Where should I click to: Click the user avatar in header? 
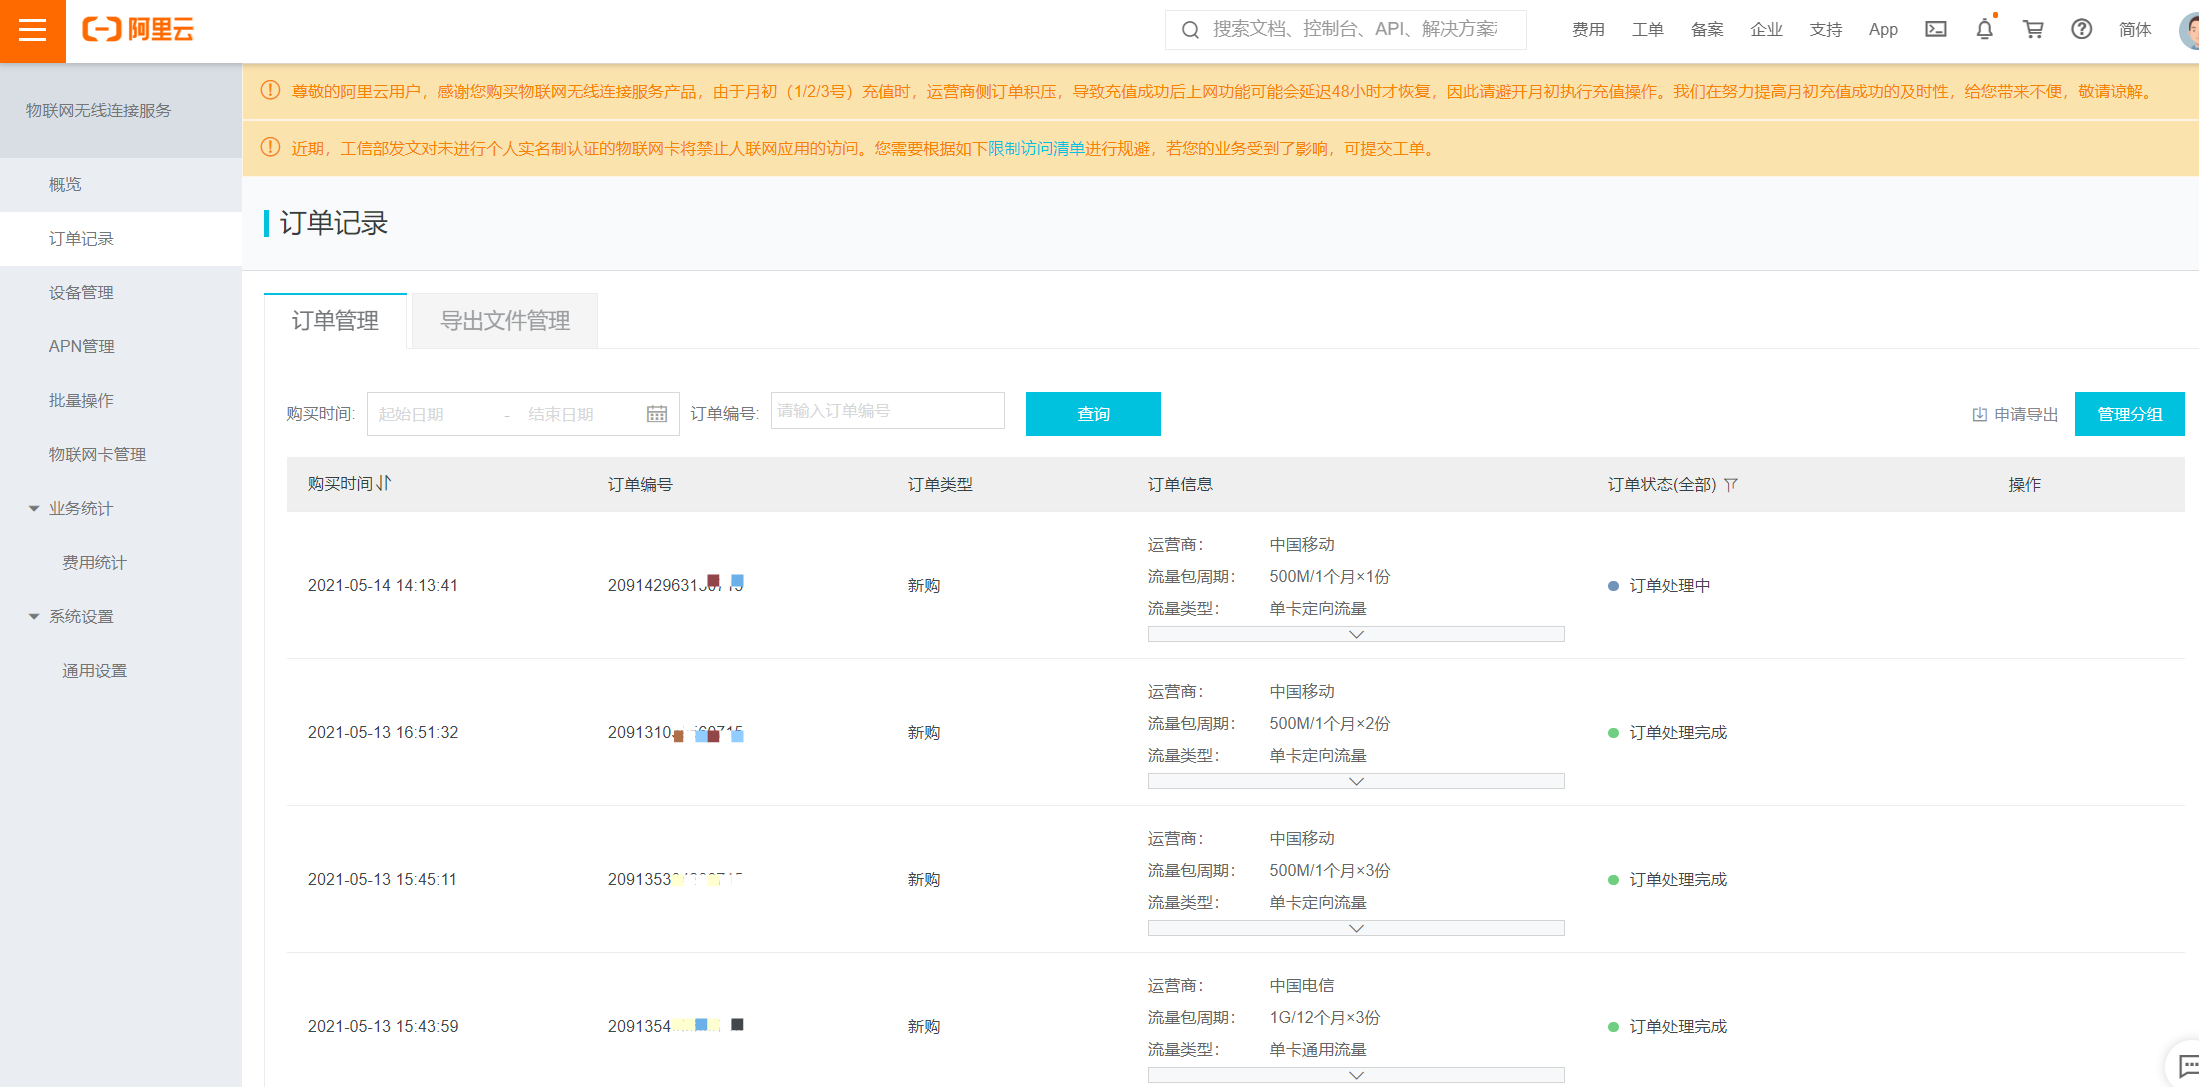tap(2188, 30)
